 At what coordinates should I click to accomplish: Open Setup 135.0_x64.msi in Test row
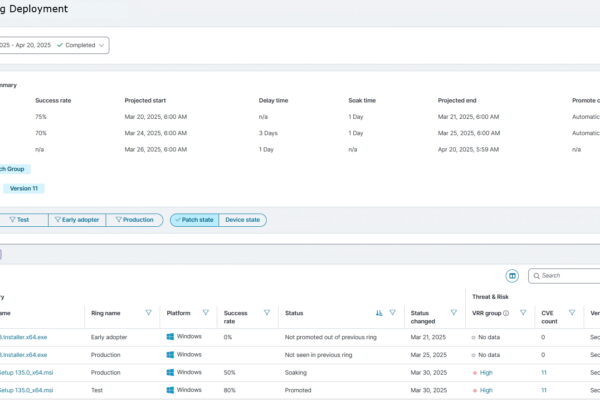tap(26, 390)
